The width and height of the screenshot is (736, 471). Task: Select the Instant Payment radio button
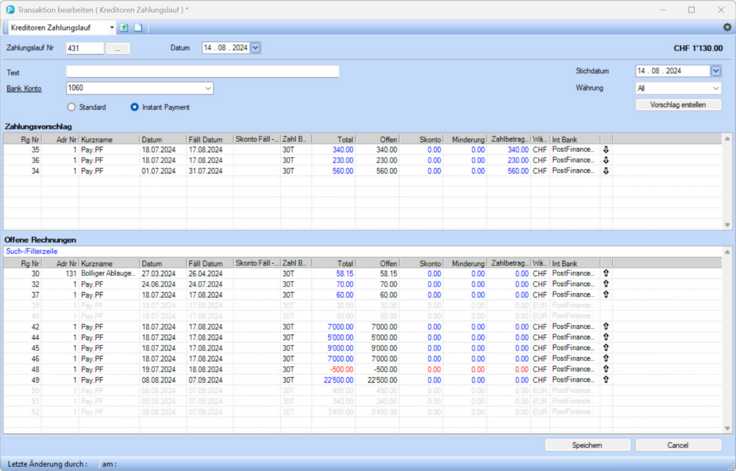(x=135, y=107)
